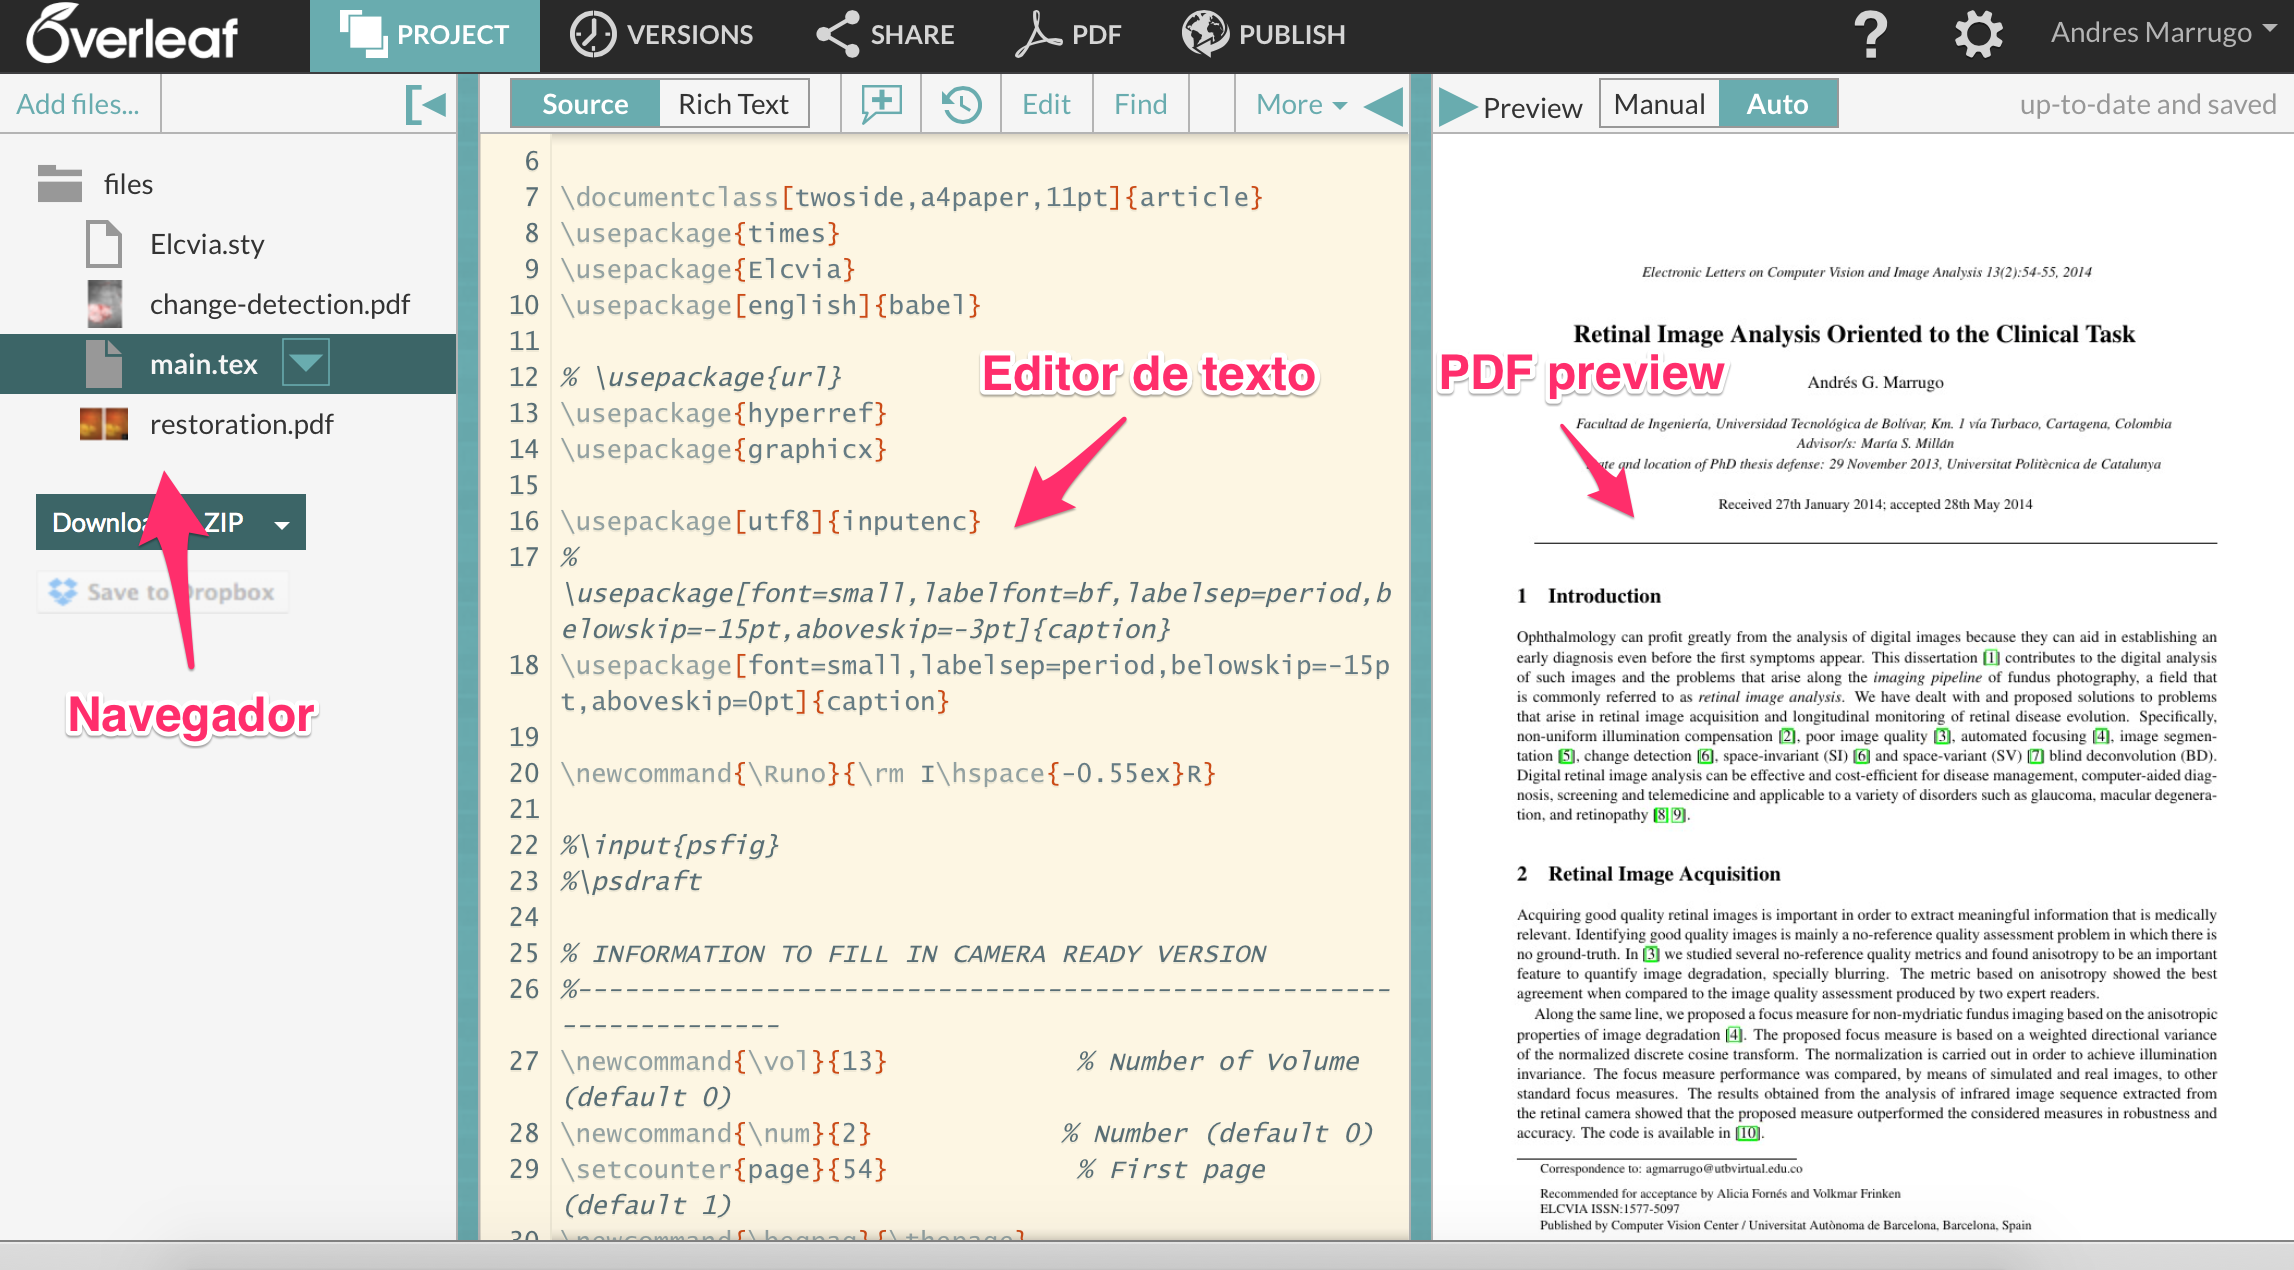Open change-detection.pdf file

(280, 304)
